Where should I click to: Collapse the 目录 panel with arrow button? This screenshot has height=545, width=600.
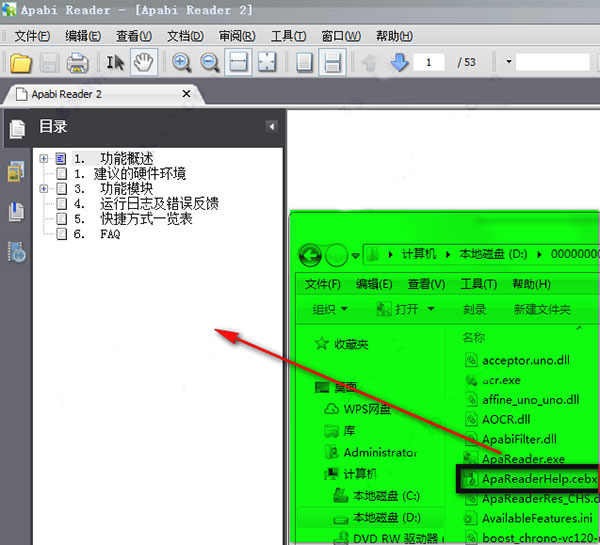271,127
